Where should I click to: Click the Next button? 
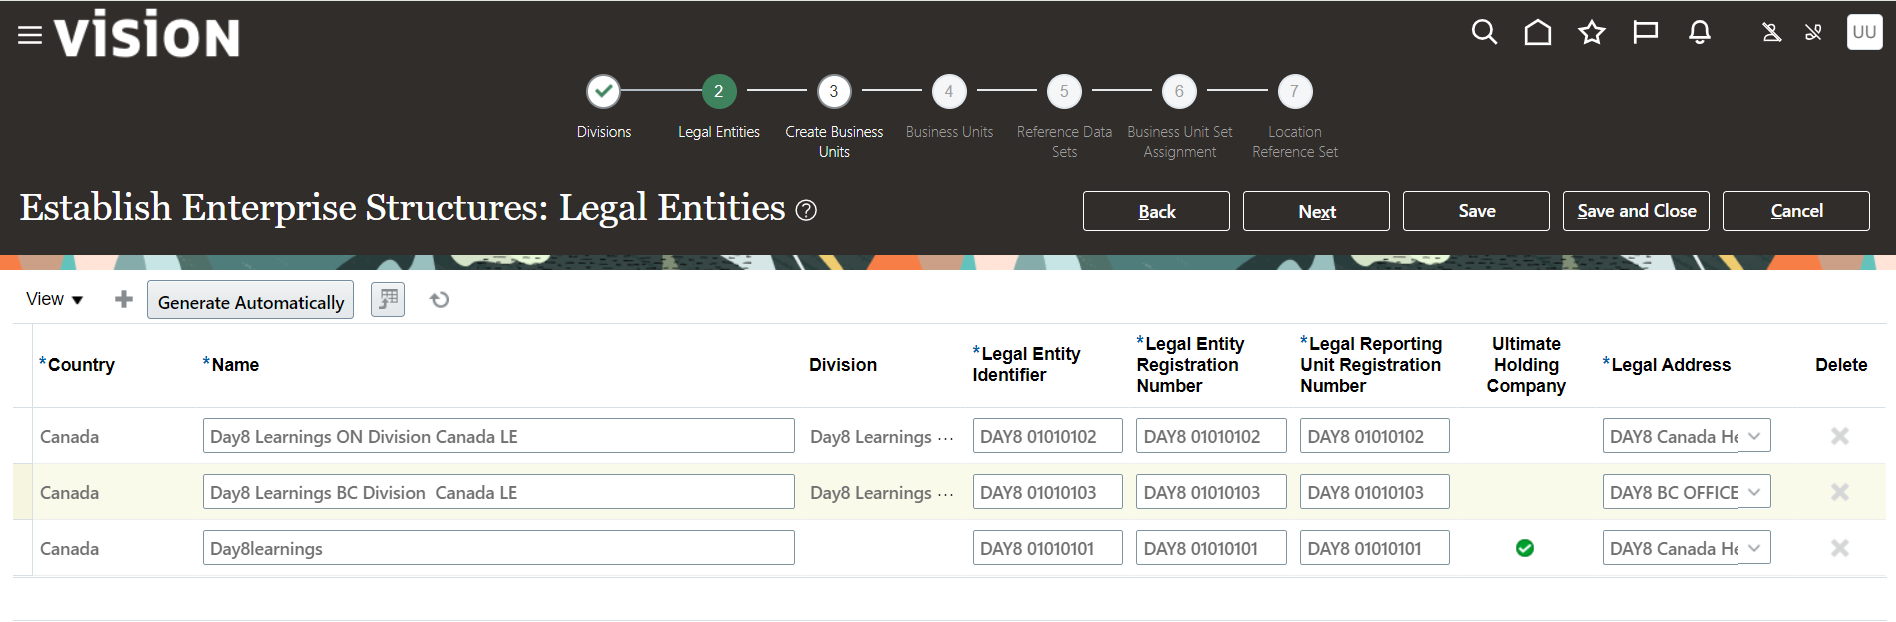[x=1316, y=211]
